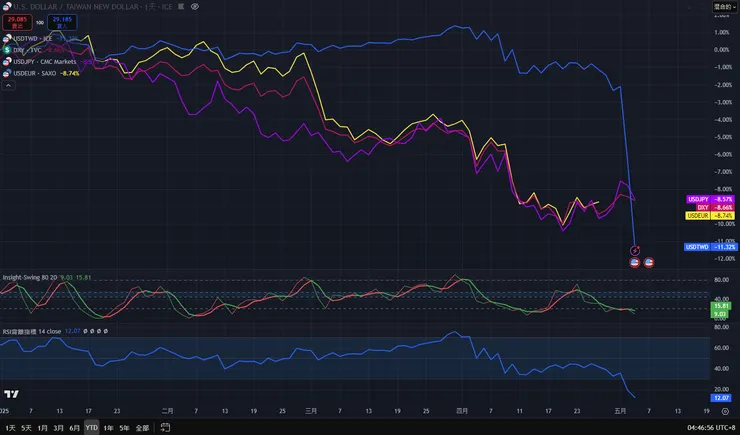Click the red DXY -8.66% price label
Screen dimensions: 740x435
click(715, 207)
